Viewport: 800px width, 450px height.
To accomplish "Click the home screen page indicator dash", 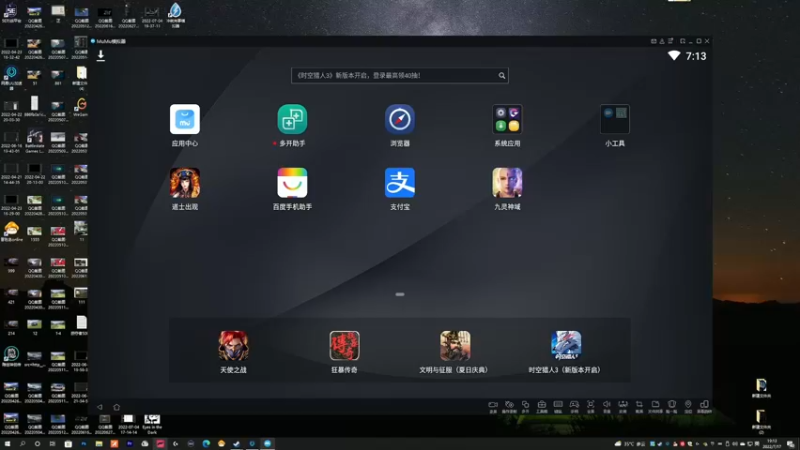I will point(400,294).
